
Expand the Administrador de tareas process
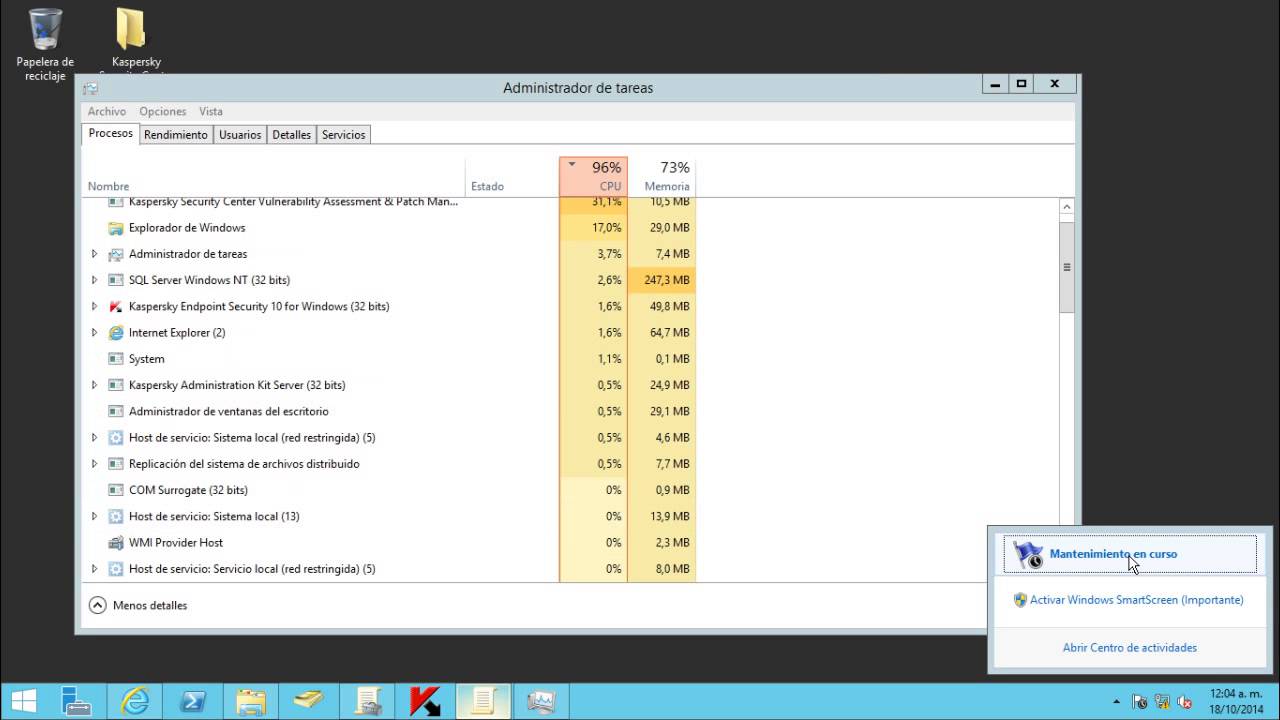pyautogui.click(x=95, y=254)
